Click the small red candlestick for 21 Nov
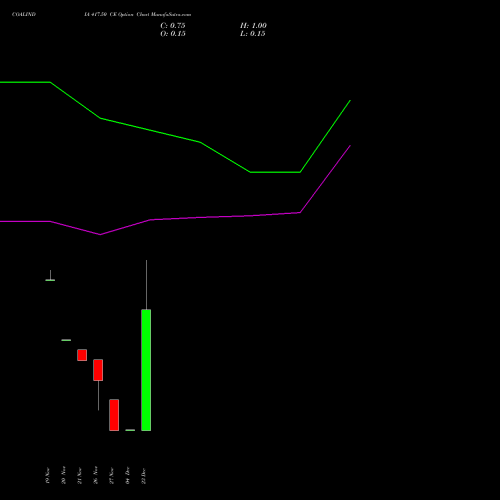The height and width of the screenshot is (500, 500). (x=82, y=355)
